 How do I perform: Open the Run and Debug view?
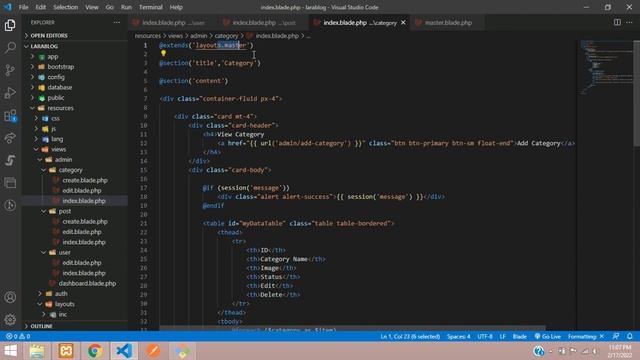[x=10, y=93]
